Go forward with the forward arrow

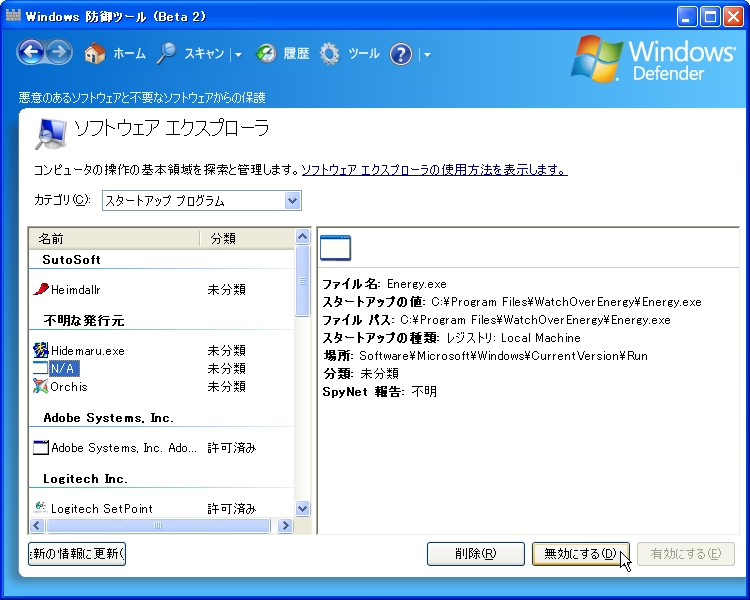click(x=59, y=52)
